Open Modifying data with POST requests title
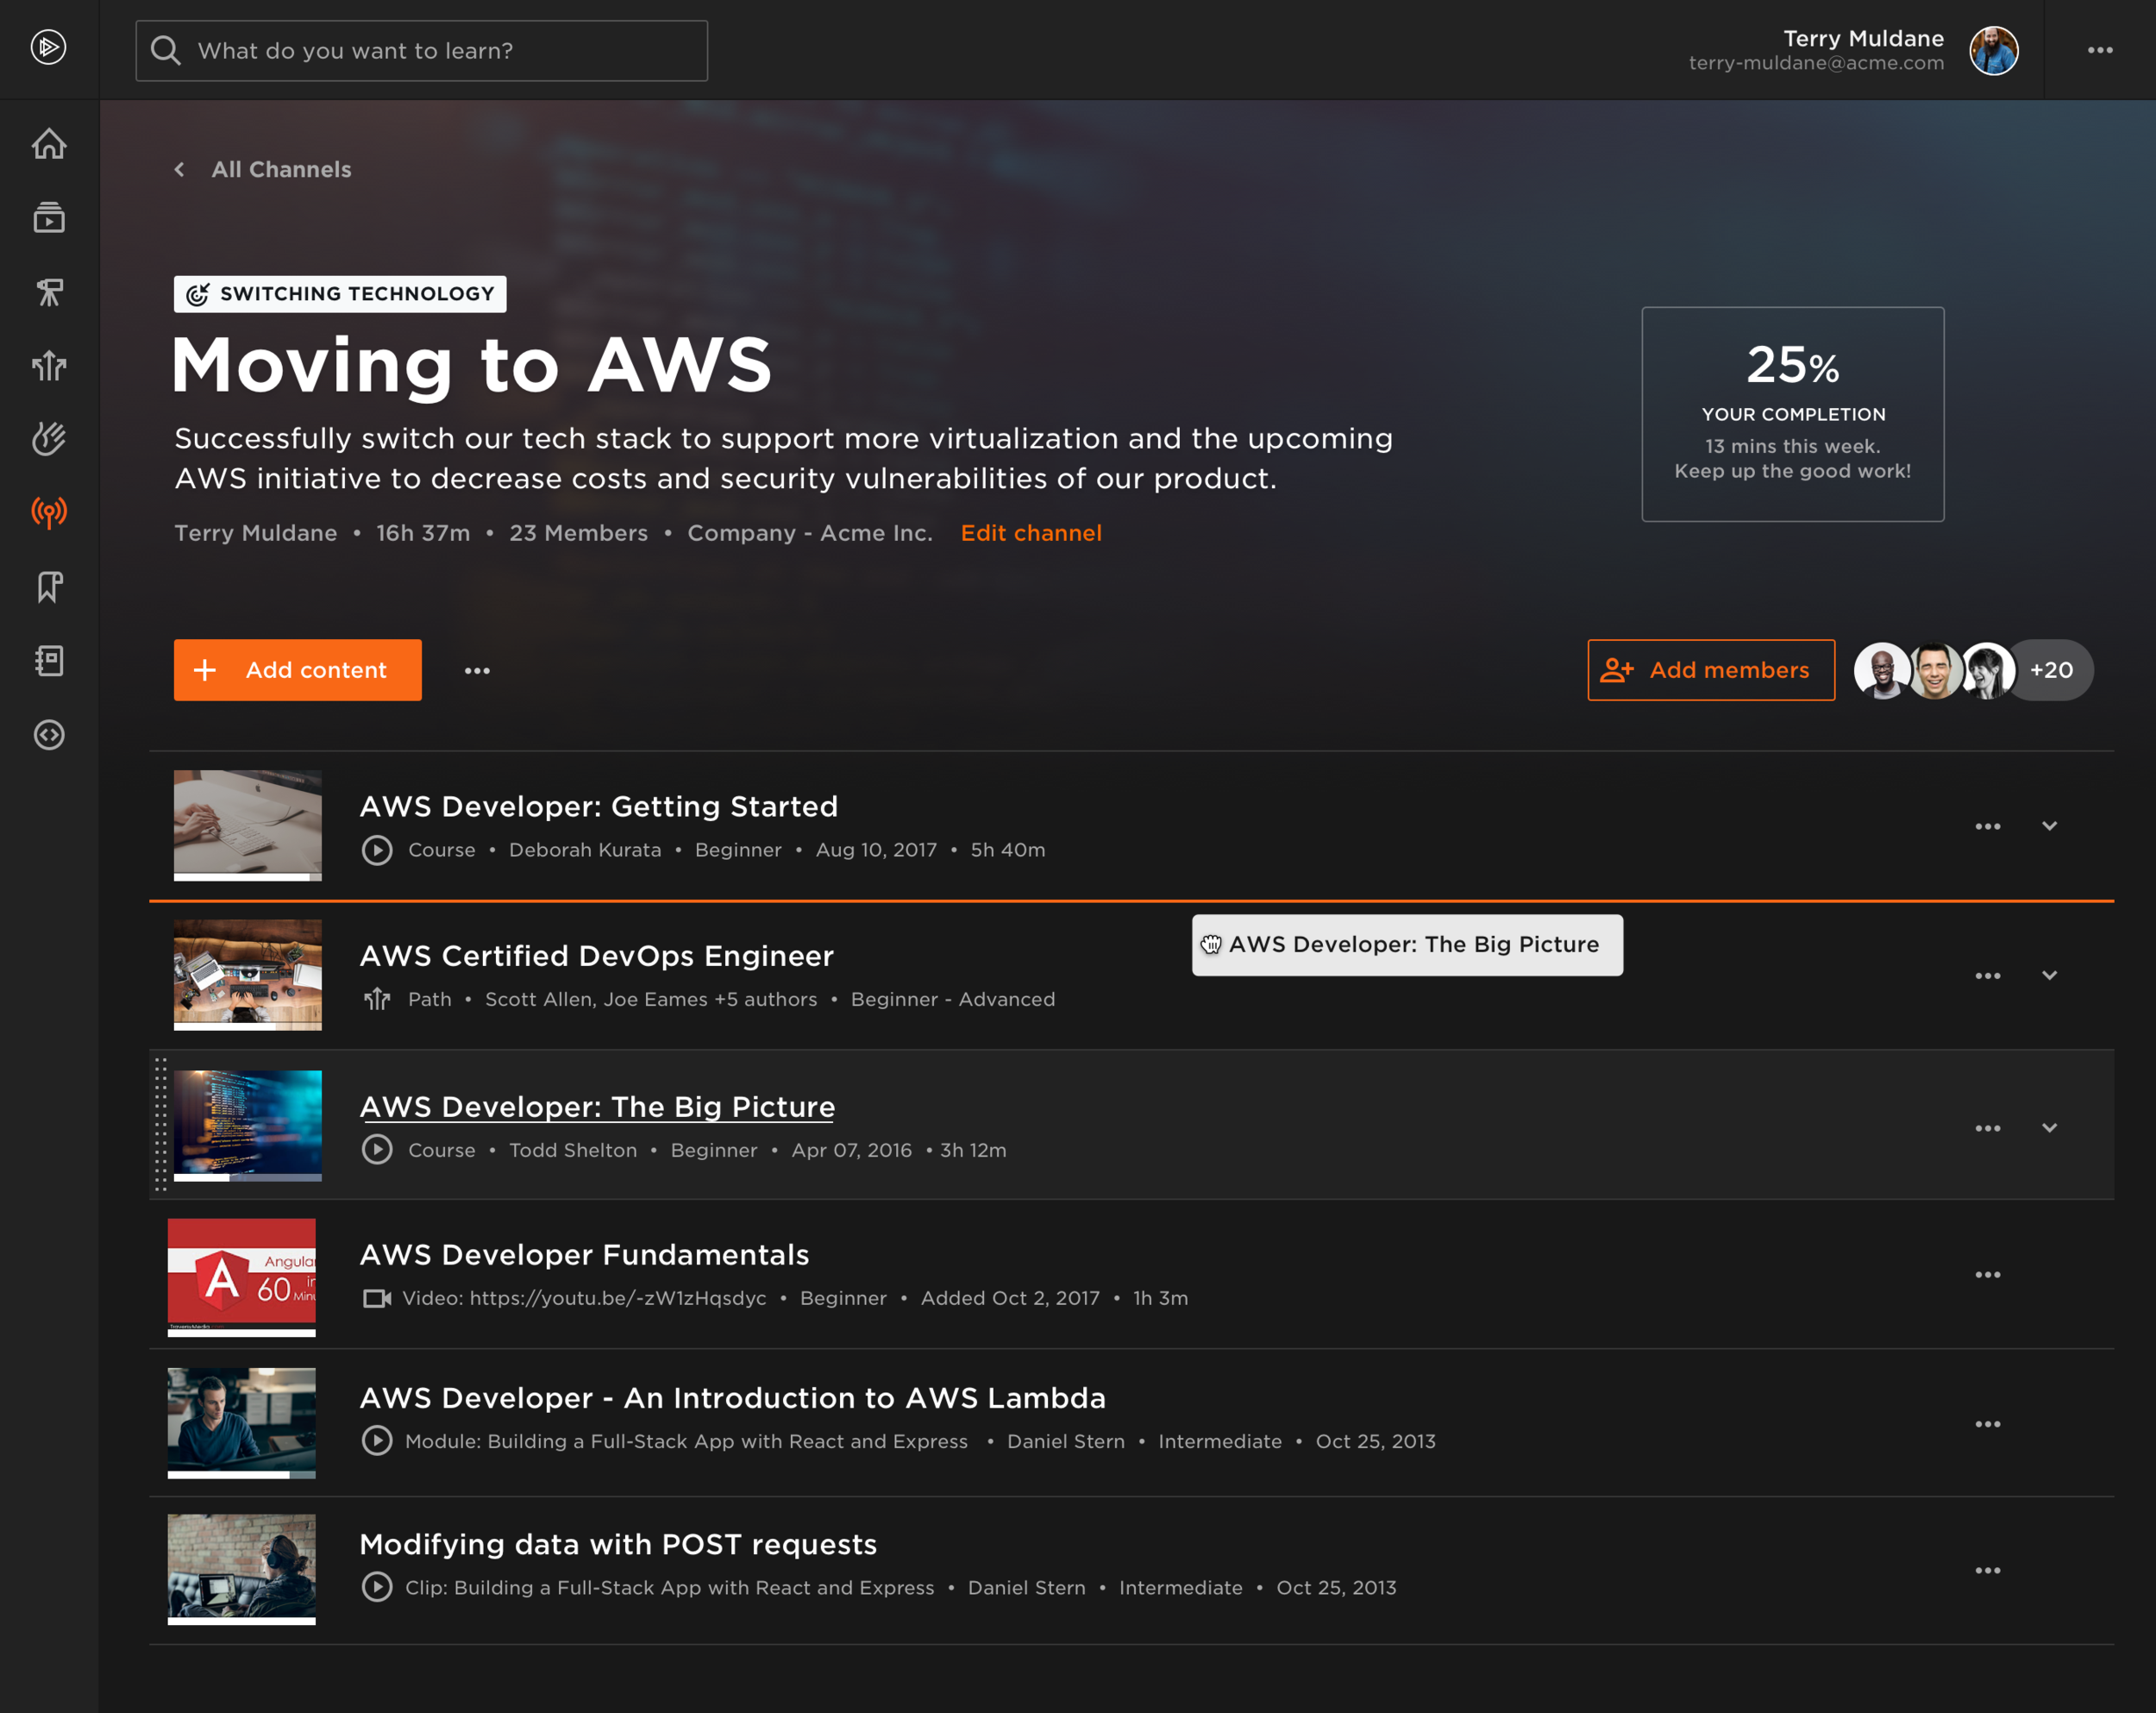The height and width of the screenshot is (1713, 2156). (x=618, y=1544)
